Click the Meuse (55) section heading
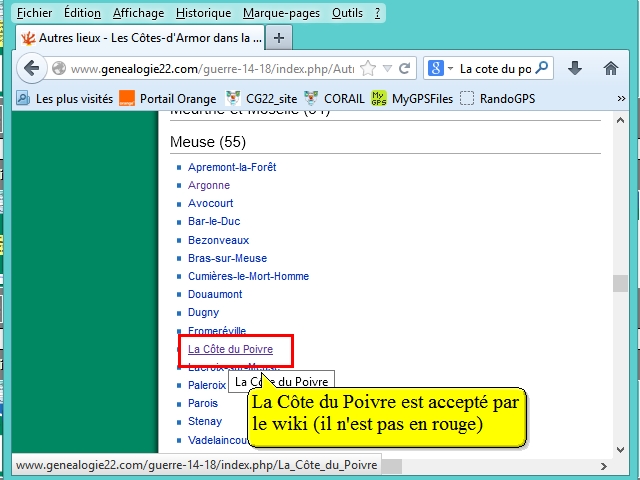Screen dimensions: 640x480 pos(208,142)
